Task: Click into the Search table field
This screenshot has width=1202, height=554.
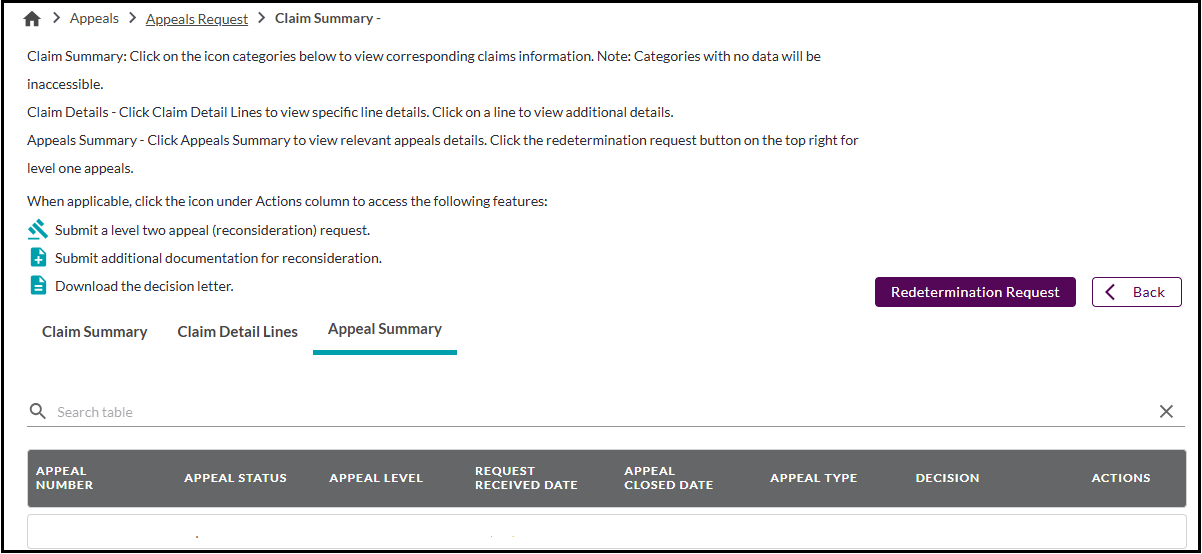Action: [600, 412]
